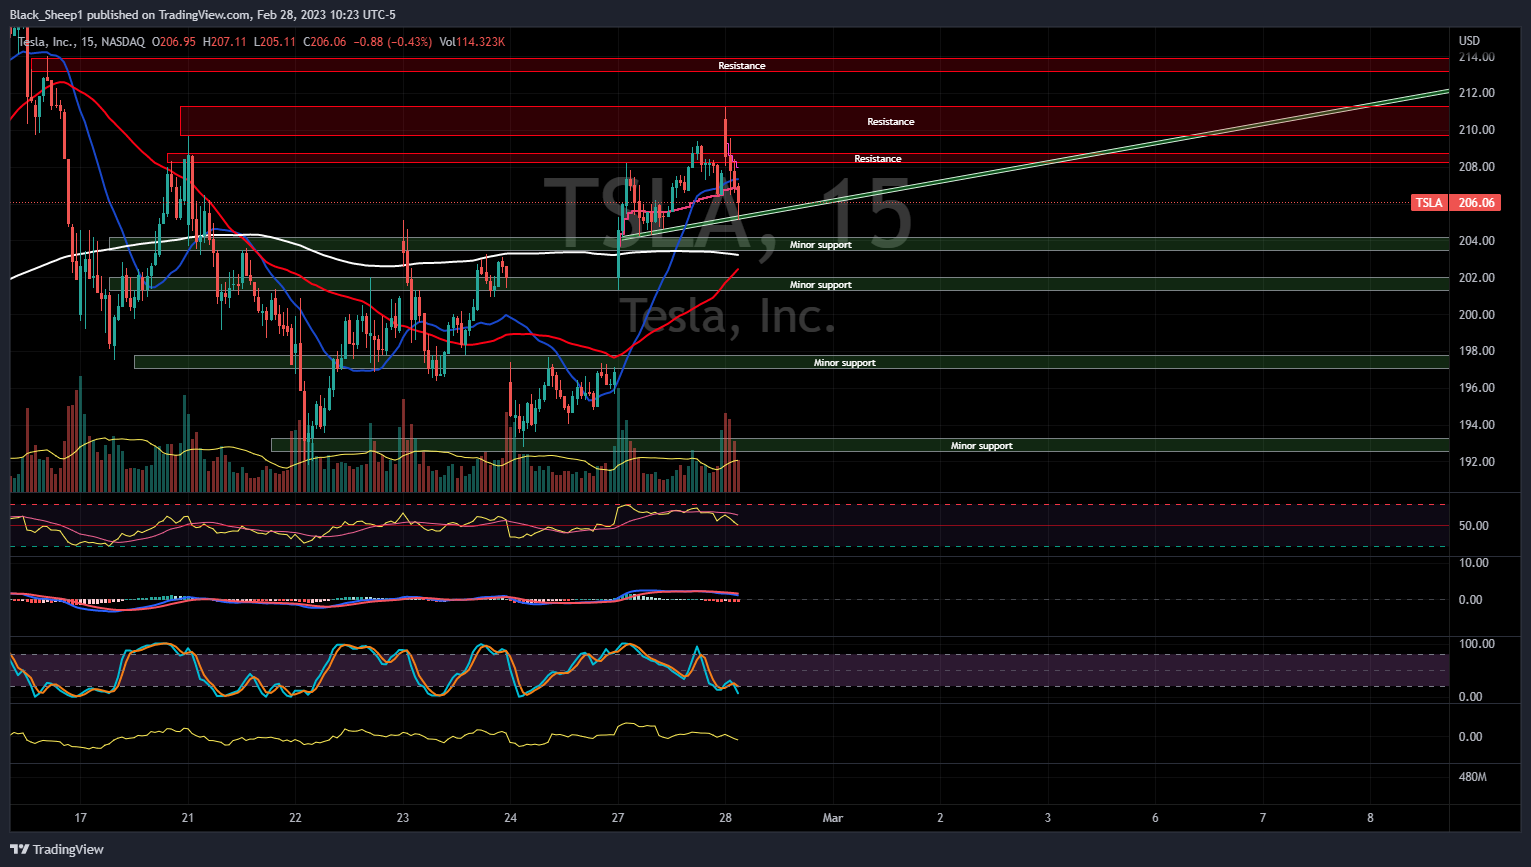Click the 202.00 price axis label

pos(1476,278)
